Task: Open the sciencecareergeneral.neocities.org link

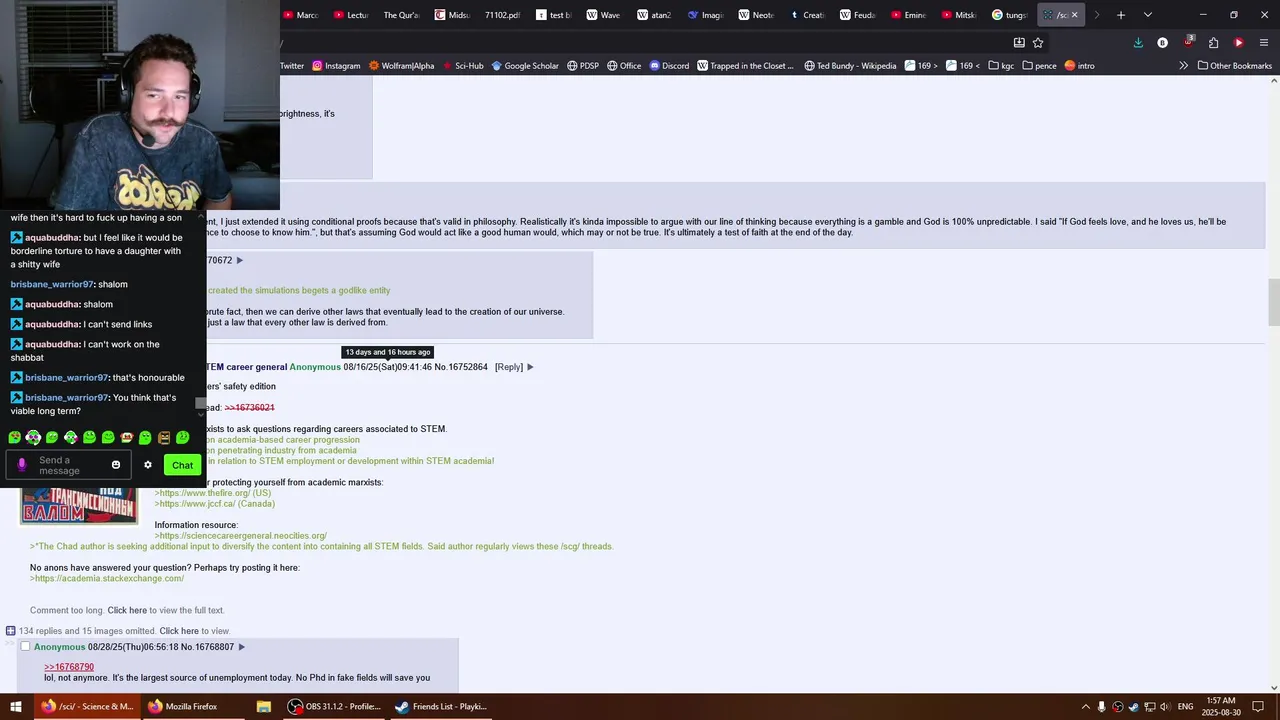Action: (241, 536)
